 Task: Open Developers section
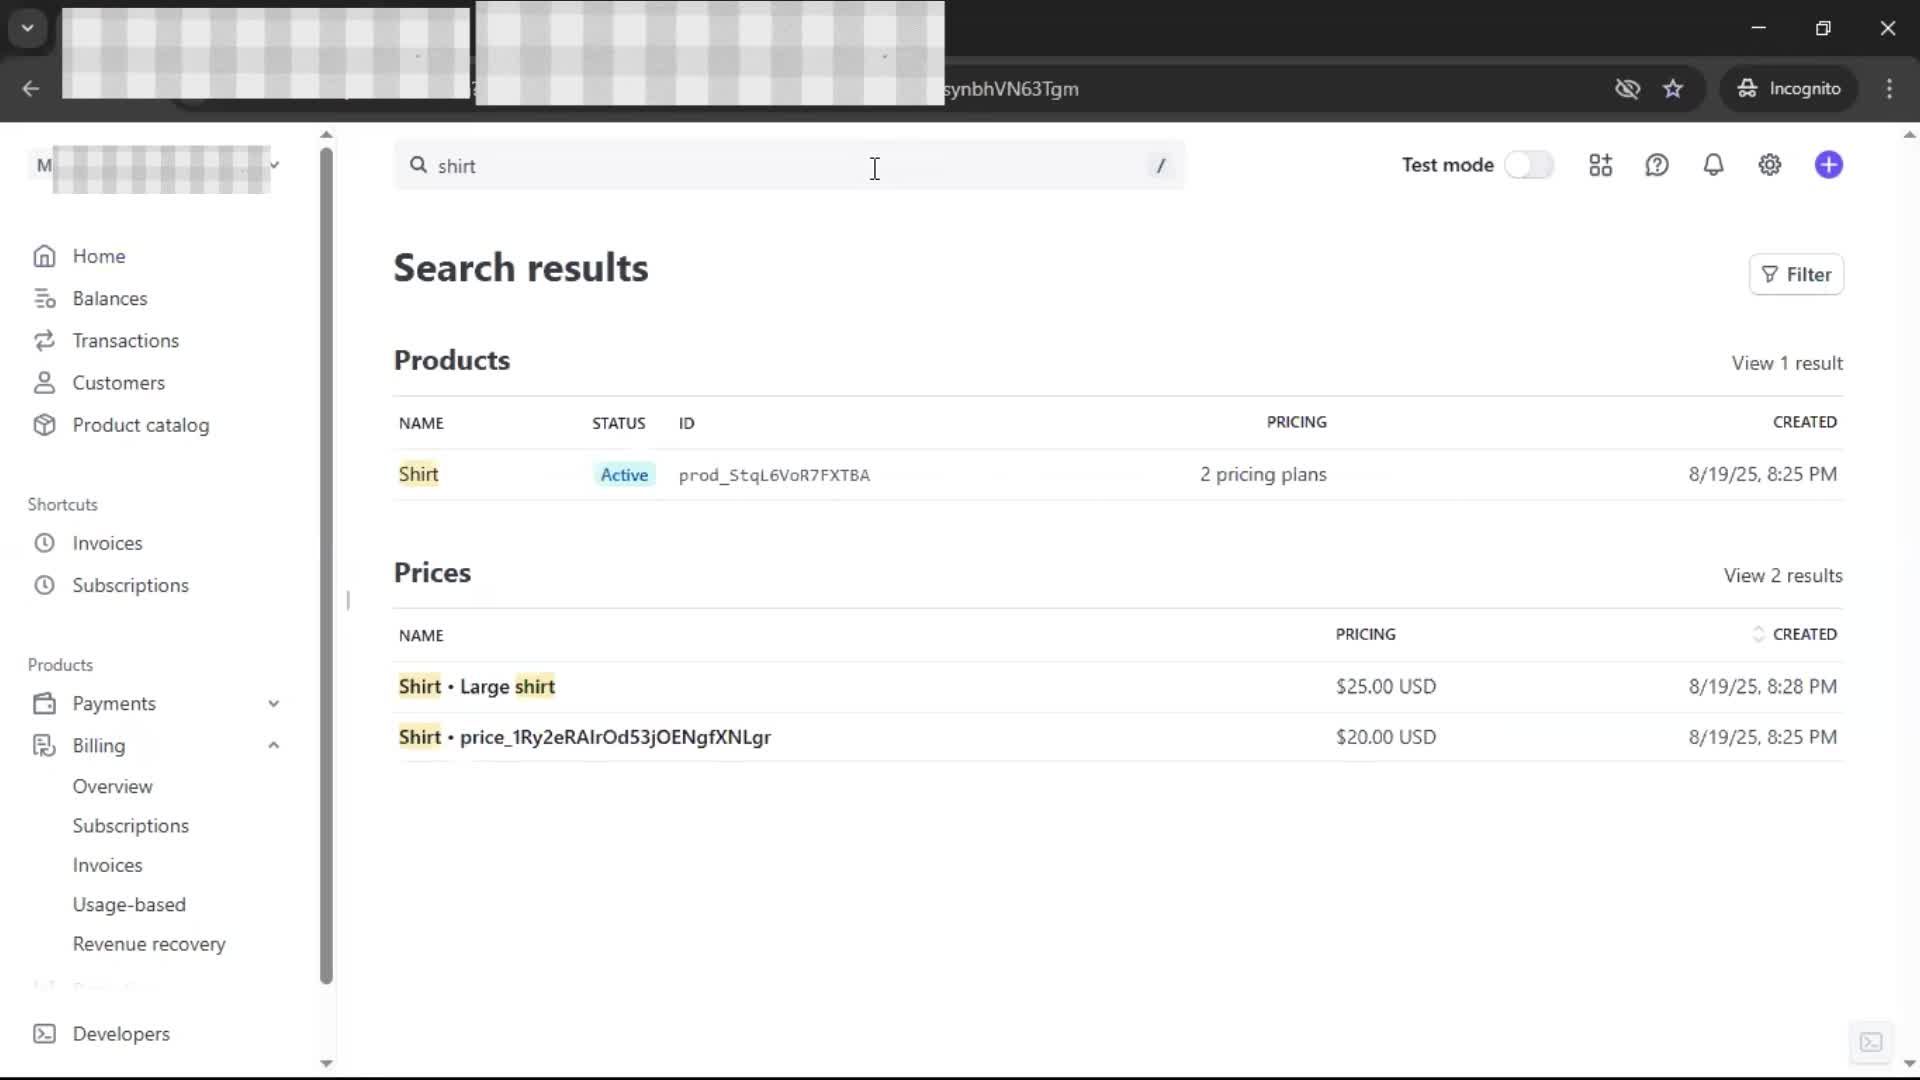[x=121, y=1034]
